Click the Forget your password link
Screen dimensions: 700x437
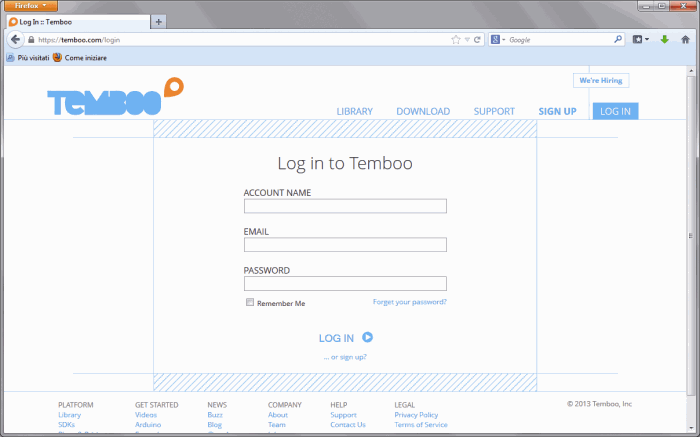(409, 302)
